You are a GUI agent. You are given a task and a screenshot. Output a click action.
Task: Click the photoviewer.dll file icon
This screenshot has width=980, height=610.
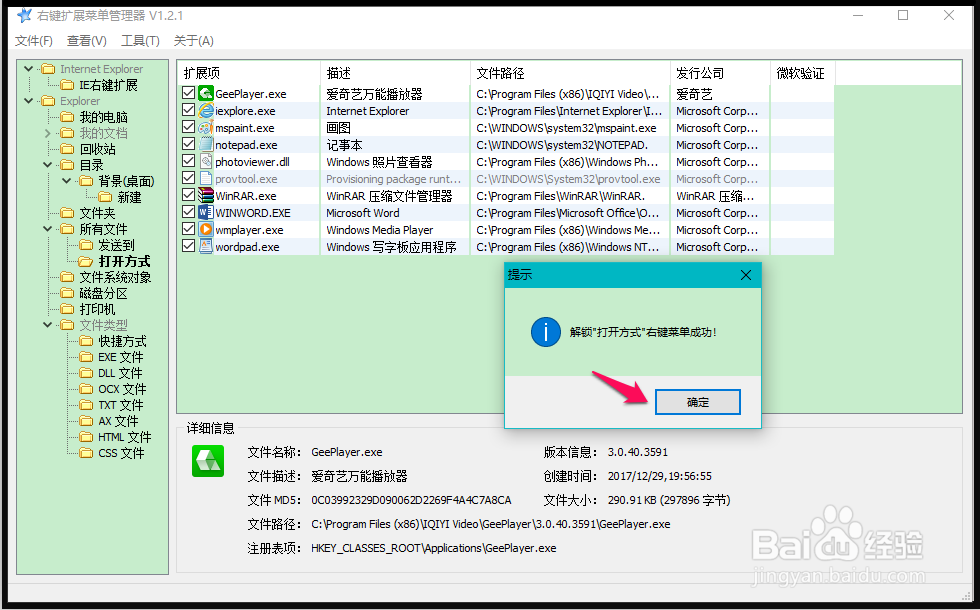pos(206,161)
